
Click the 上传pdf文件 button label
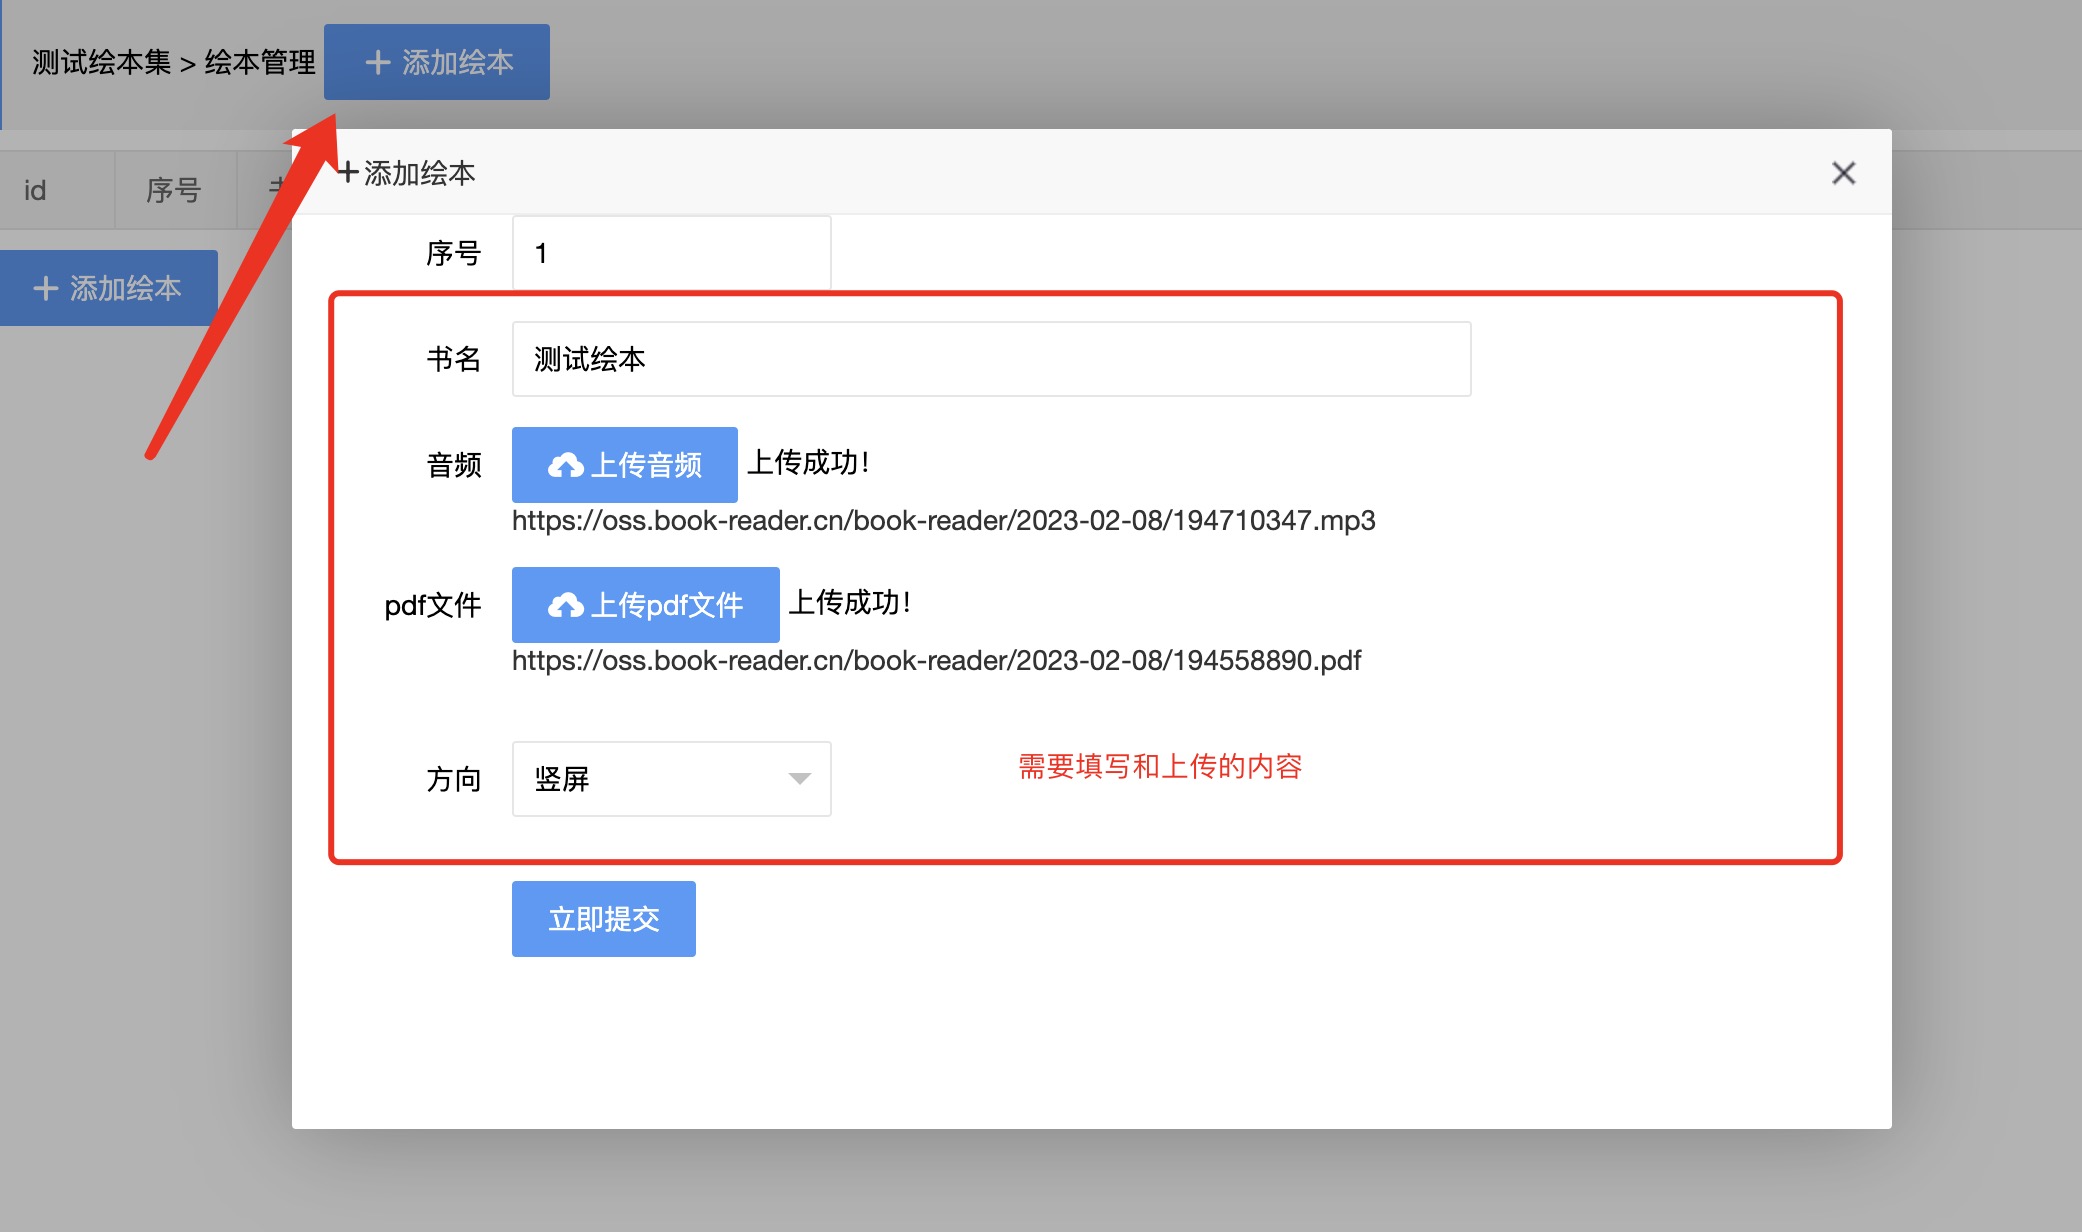click(666, 605)
